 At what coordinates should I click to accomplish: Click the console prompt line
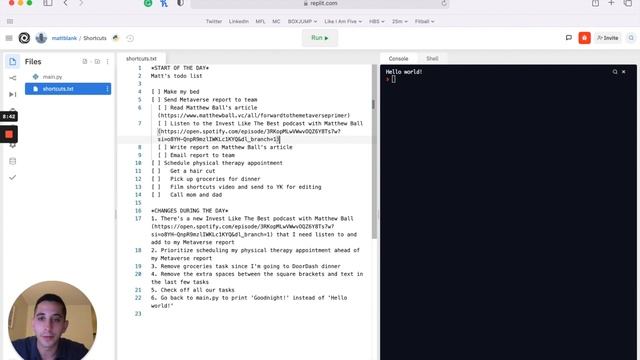point(391,80)
